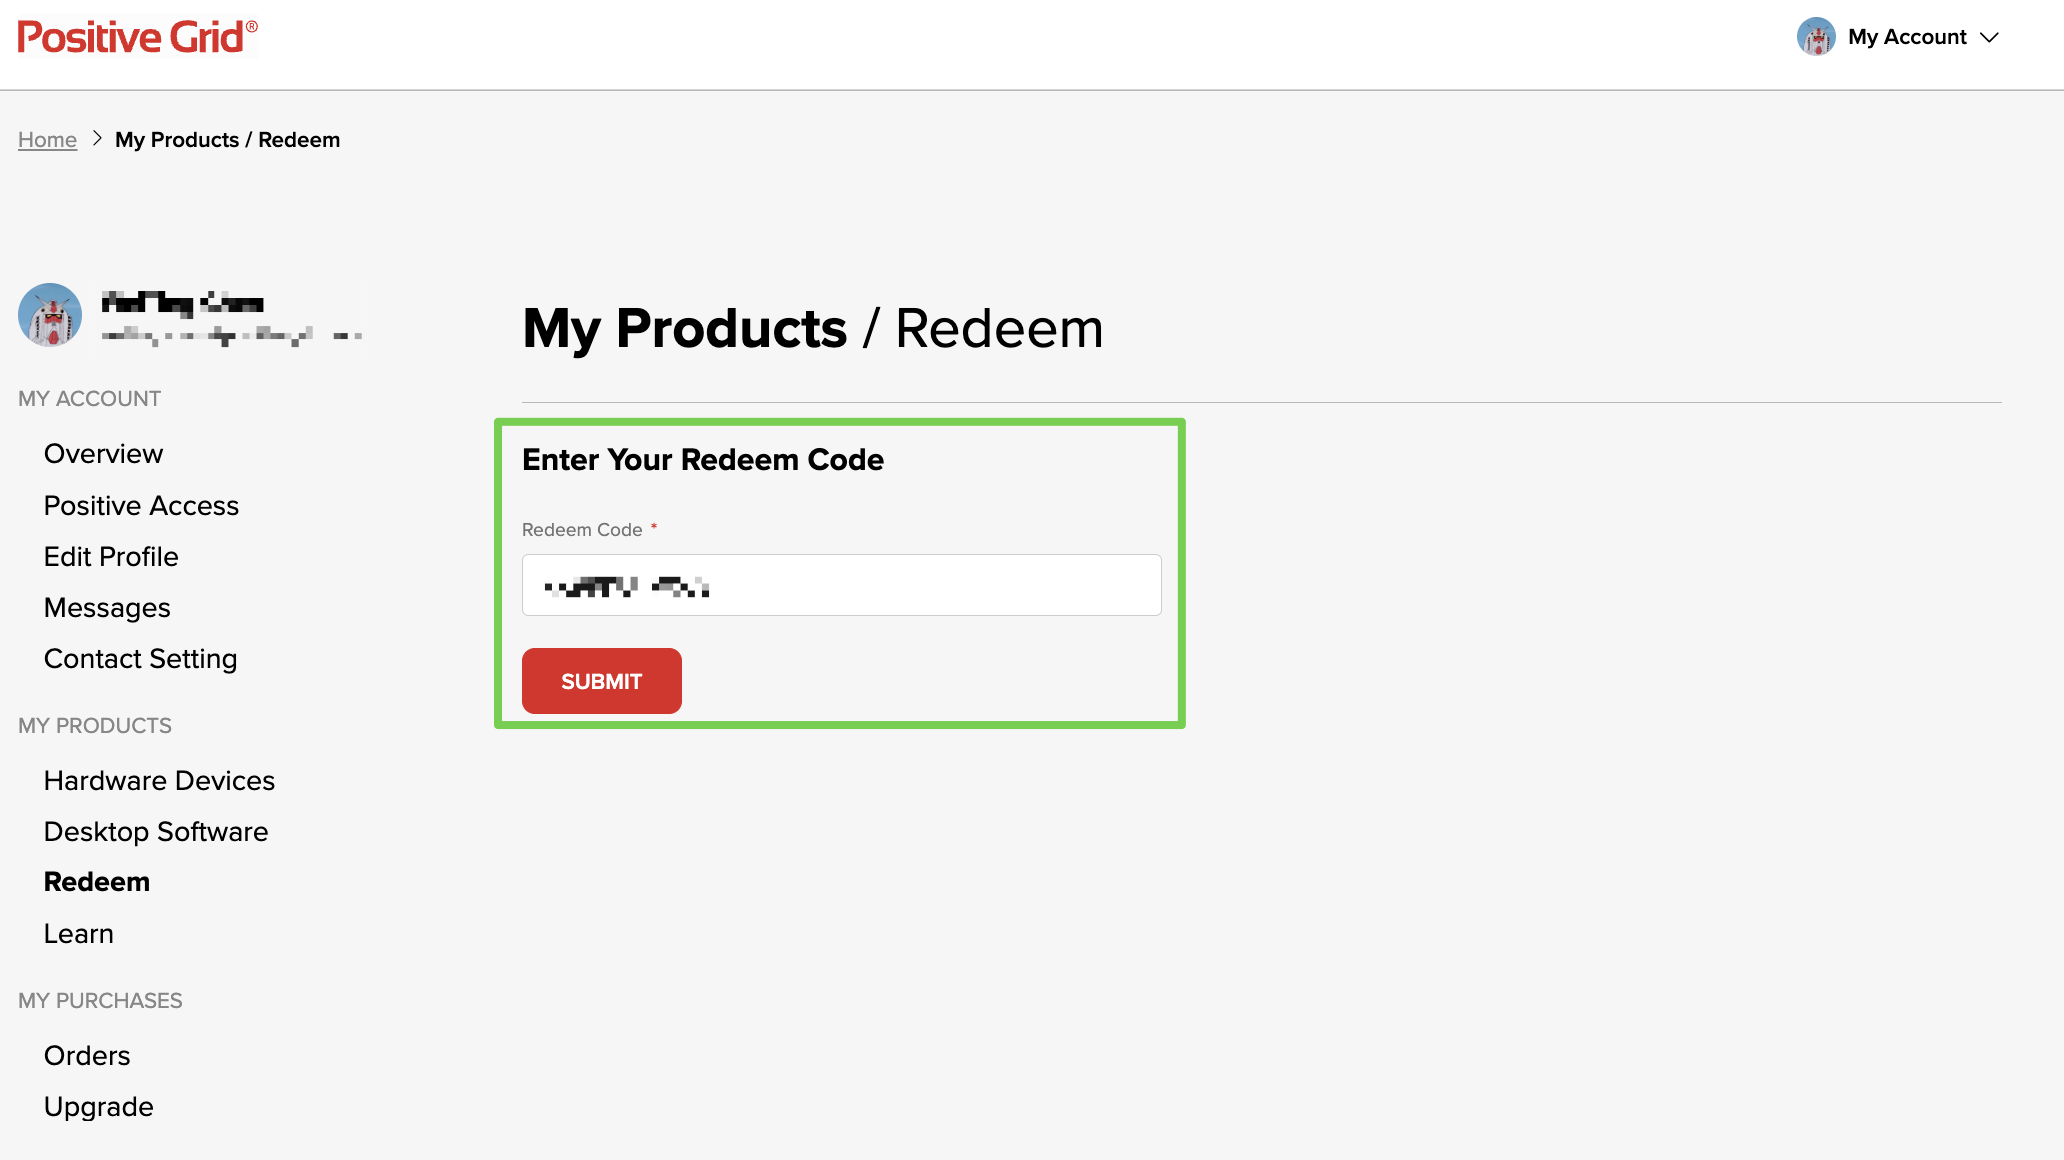Navigate to Positive Access
The height and width of the screenshot is (1160, 2064).
[141, 506]
